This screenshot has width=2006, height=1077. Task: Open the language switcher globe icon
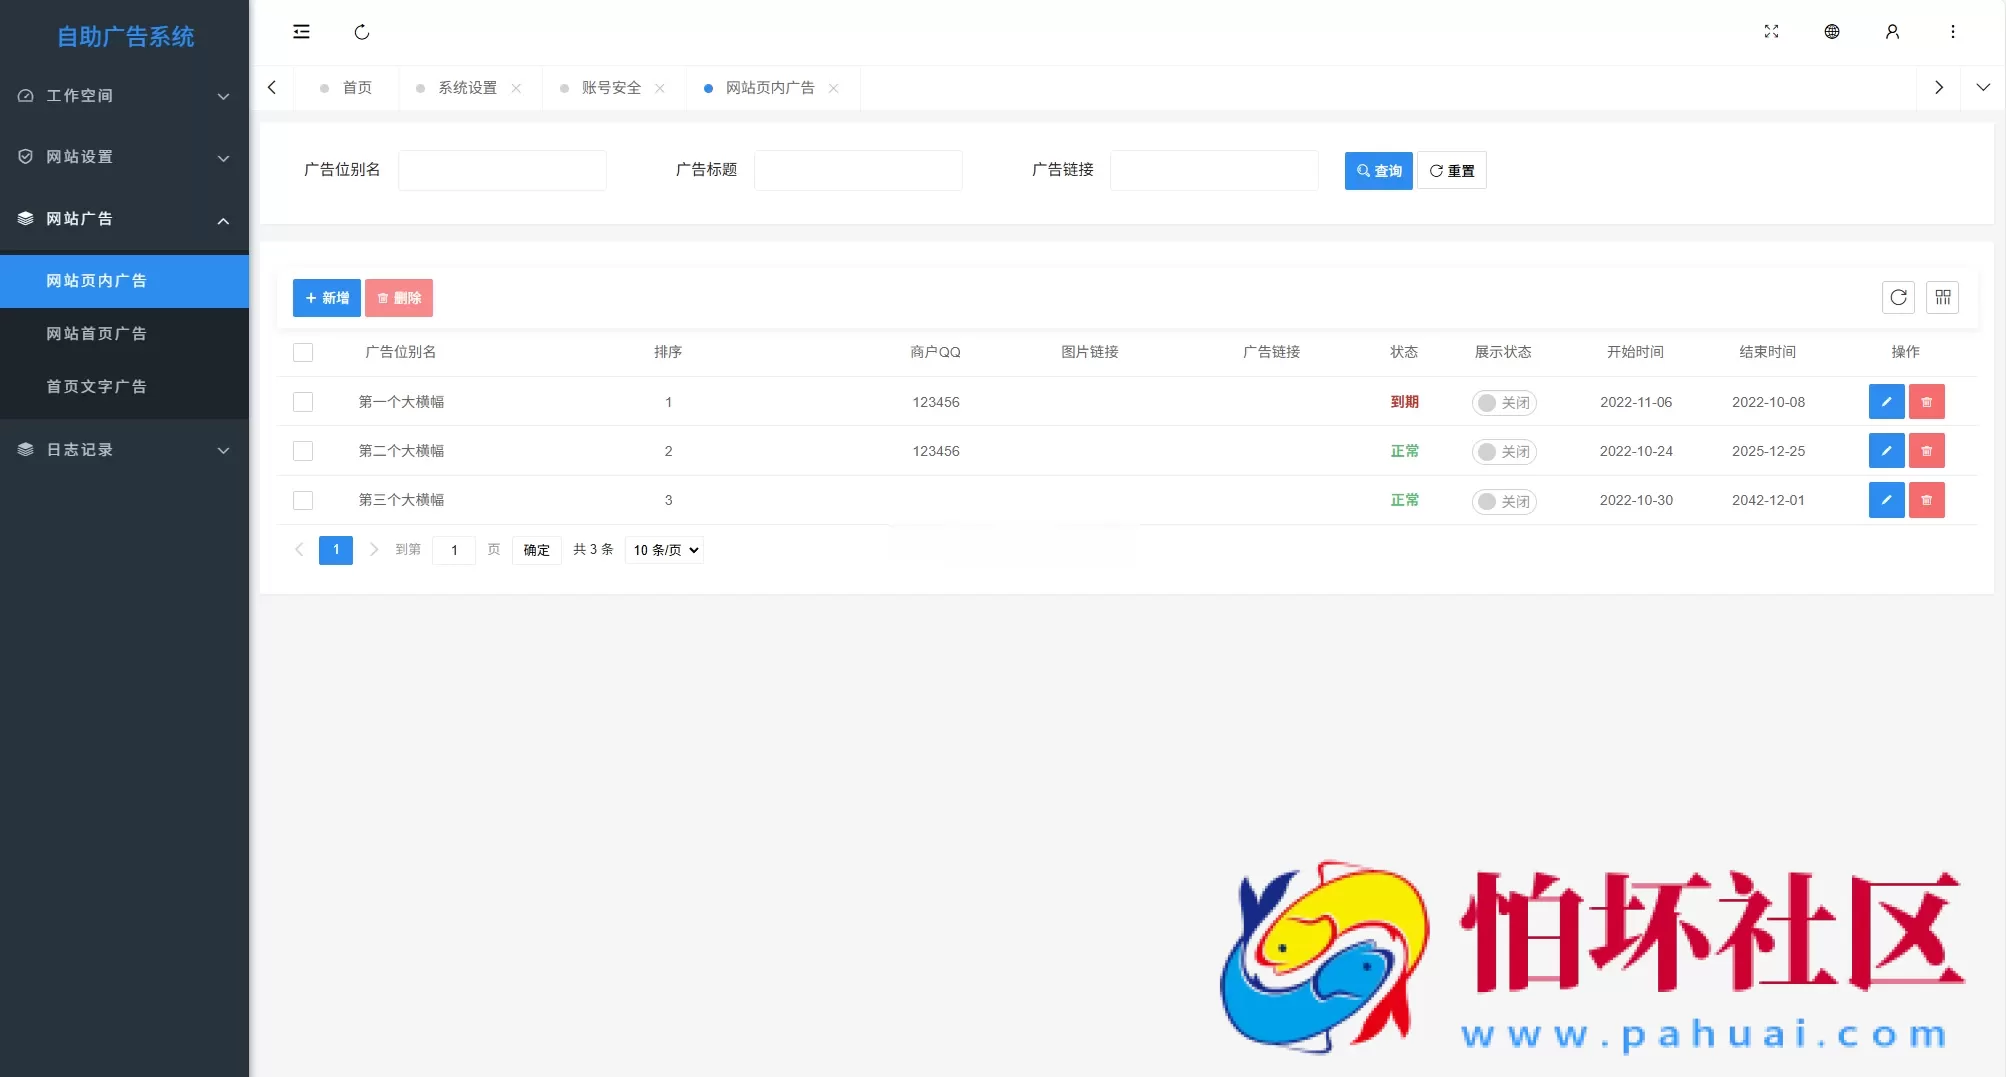click(1832, 31)
